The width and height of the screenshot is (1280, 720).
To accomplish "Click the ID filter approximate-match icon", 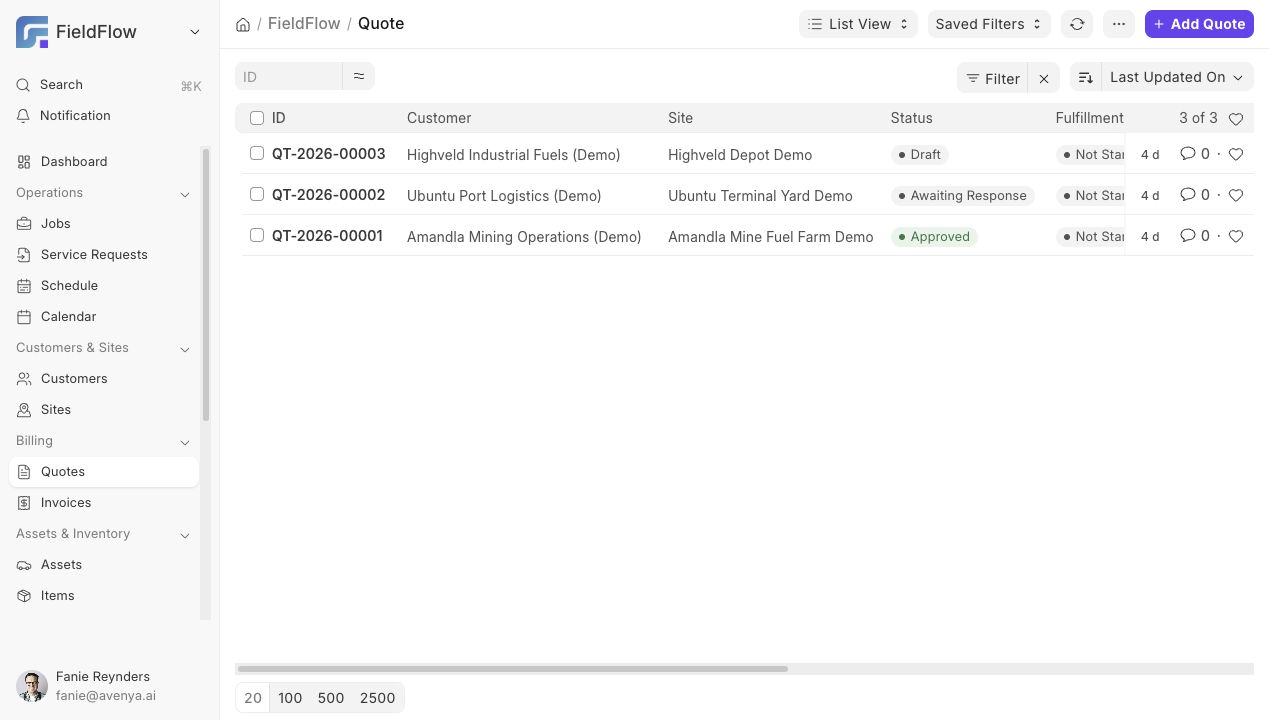I will point(359,76).
